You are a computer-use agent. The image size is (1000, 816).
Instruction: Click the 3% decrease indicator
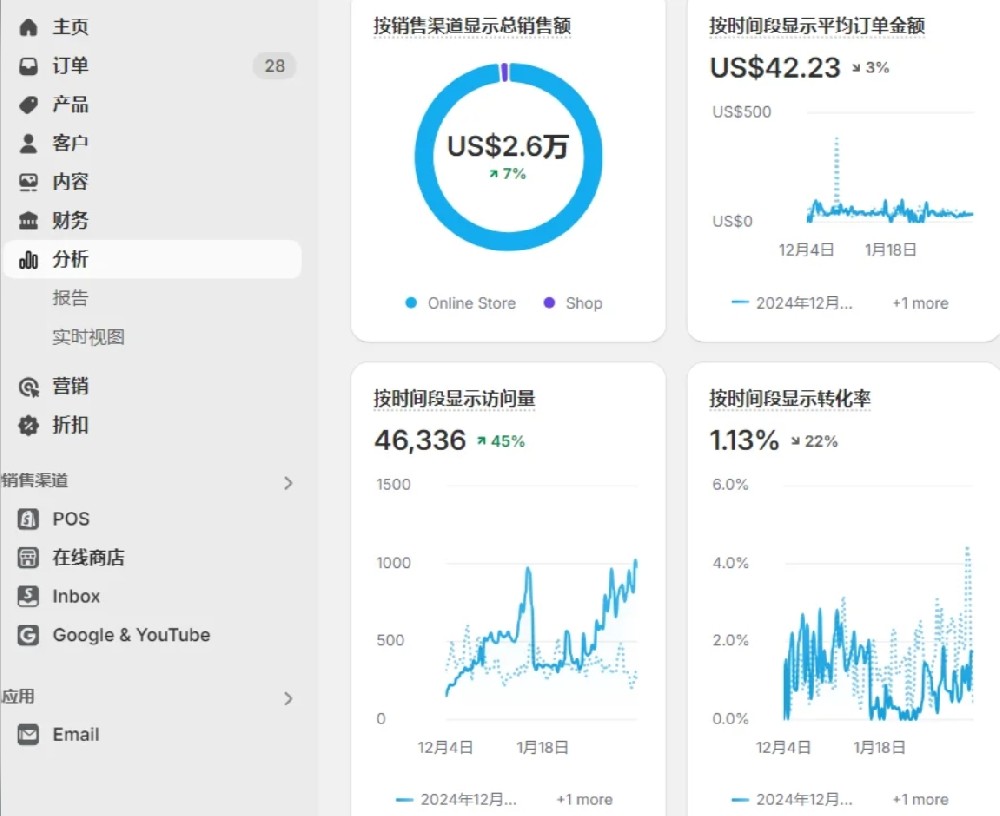point(871,68)
